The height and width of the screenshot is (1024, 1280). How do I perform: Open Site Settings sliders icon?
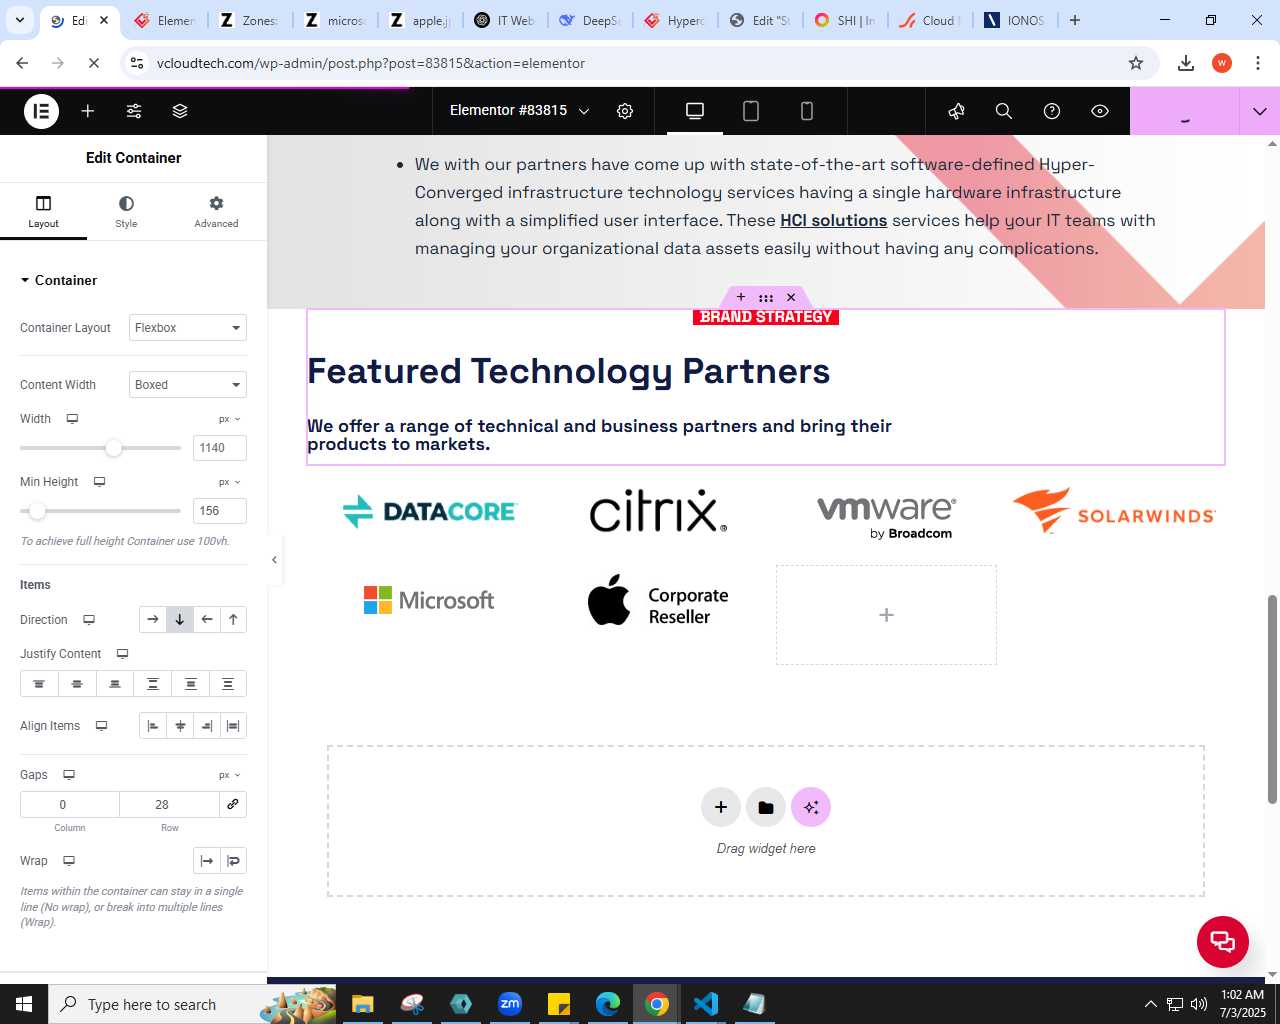point(134,111)
